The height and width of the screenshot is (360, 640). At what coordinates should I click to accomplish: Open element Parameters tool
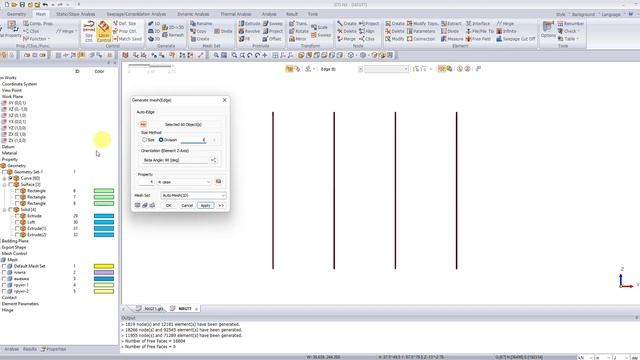[x=421, y=31]
